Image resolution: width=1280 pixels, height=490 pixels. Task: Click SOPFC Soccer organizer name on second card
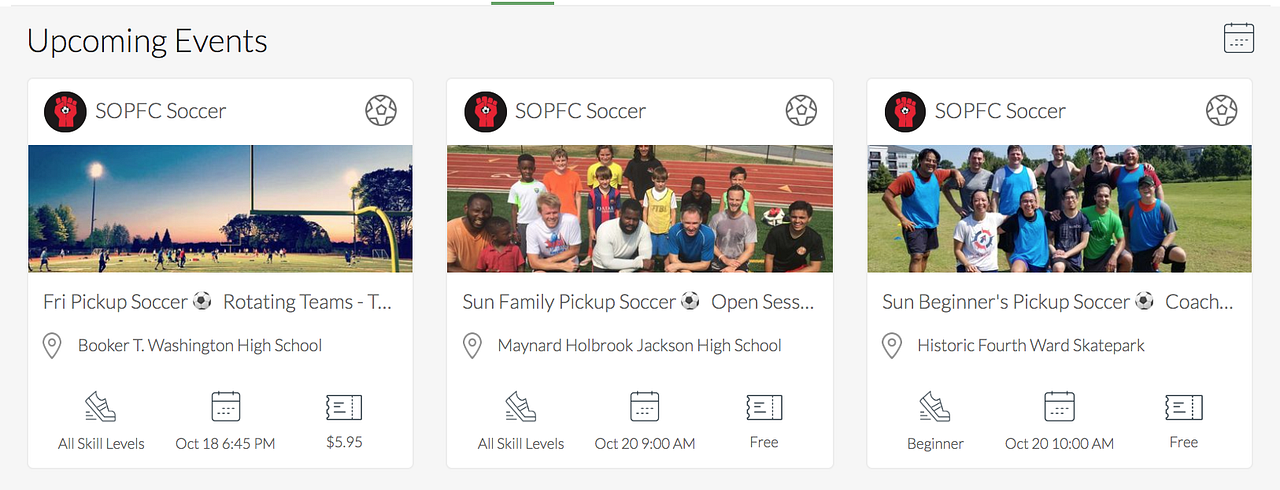(x=580, y=111)
